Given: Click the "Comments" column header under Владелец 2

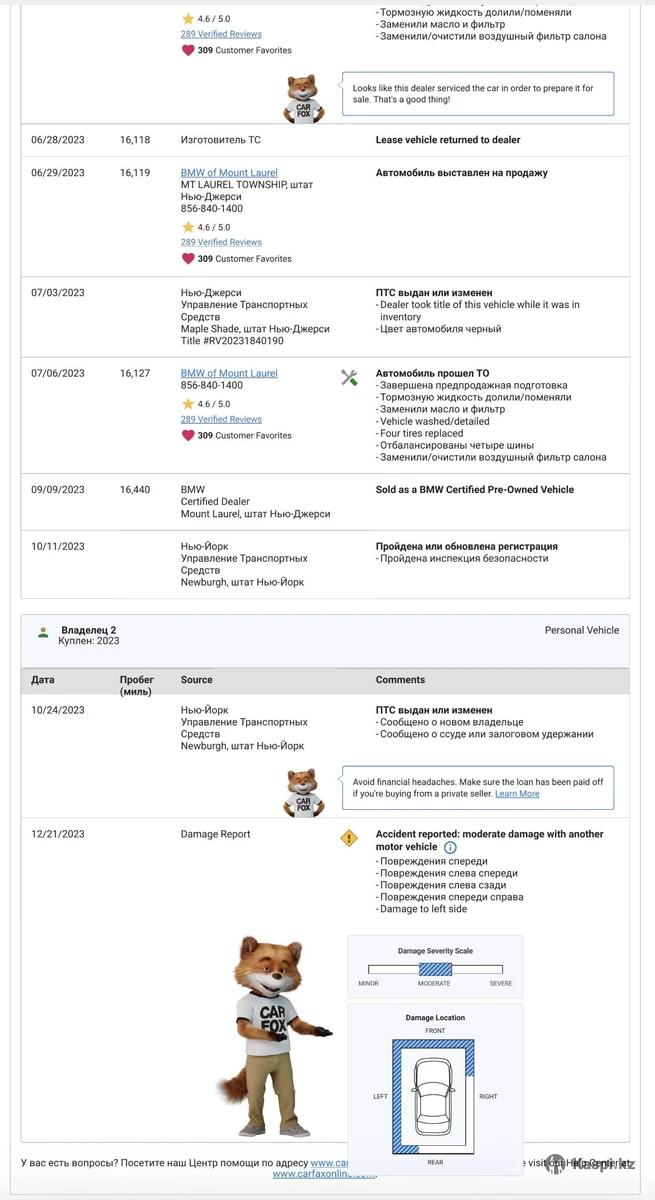Looking at the screenshot, I should (x=400, y=680).
